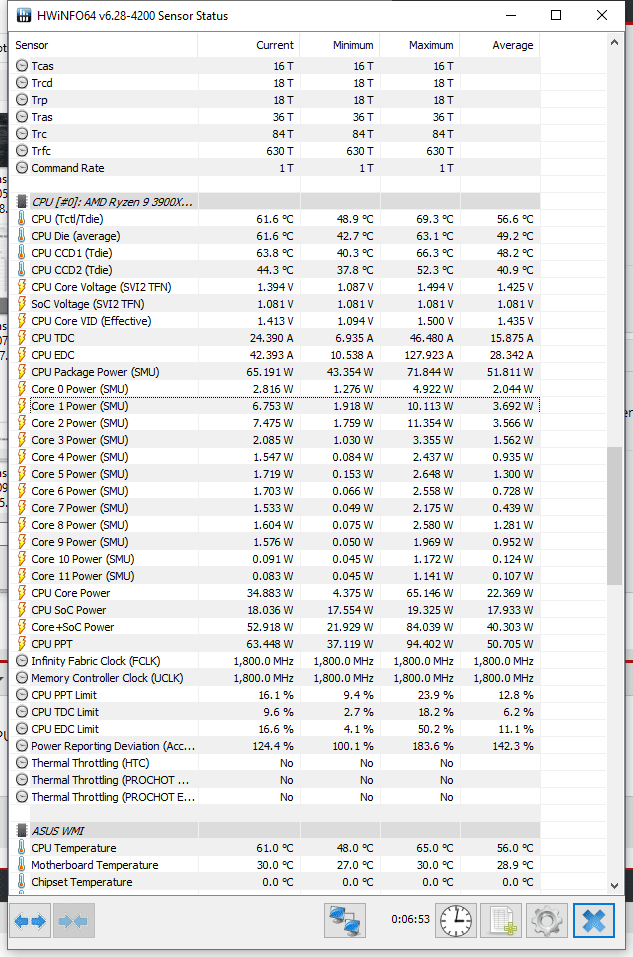The width and height of the screenshot is (633, 957).
Task: Click the icon beside CPU PPT Limit
Action: [x=22, y=695]
